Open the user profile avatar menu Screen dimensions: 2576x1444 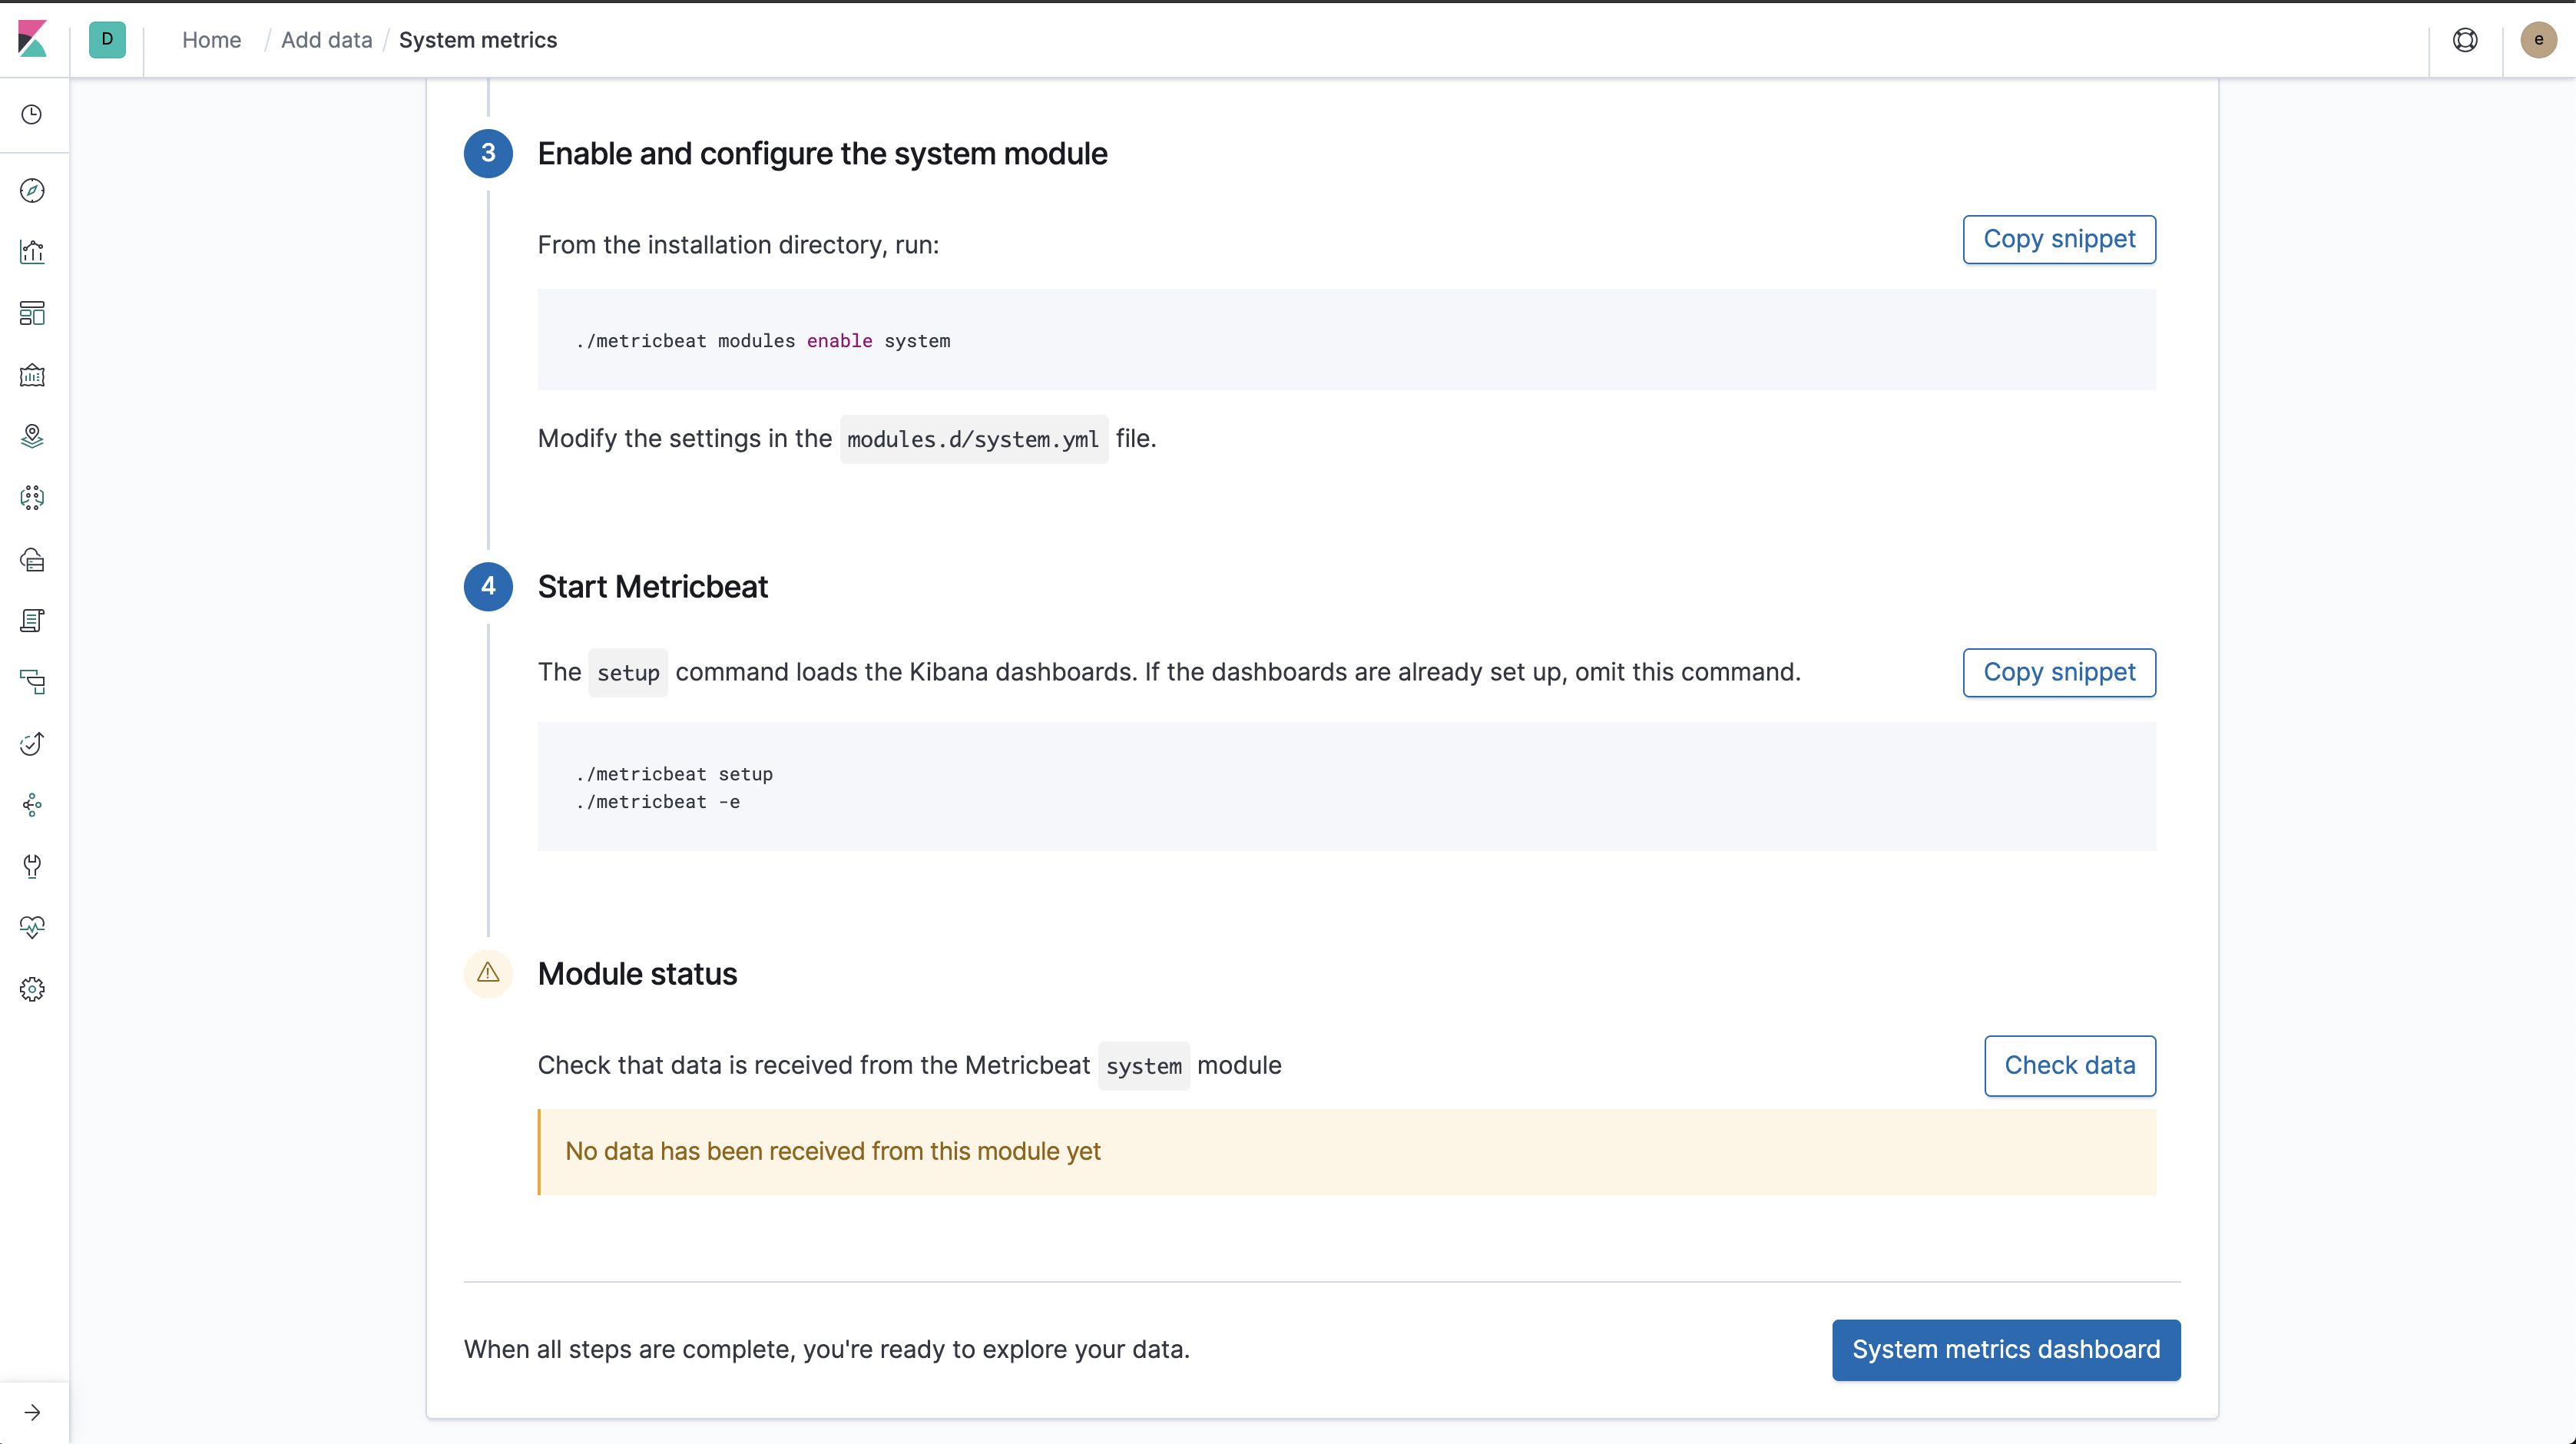pos(2538,40)
